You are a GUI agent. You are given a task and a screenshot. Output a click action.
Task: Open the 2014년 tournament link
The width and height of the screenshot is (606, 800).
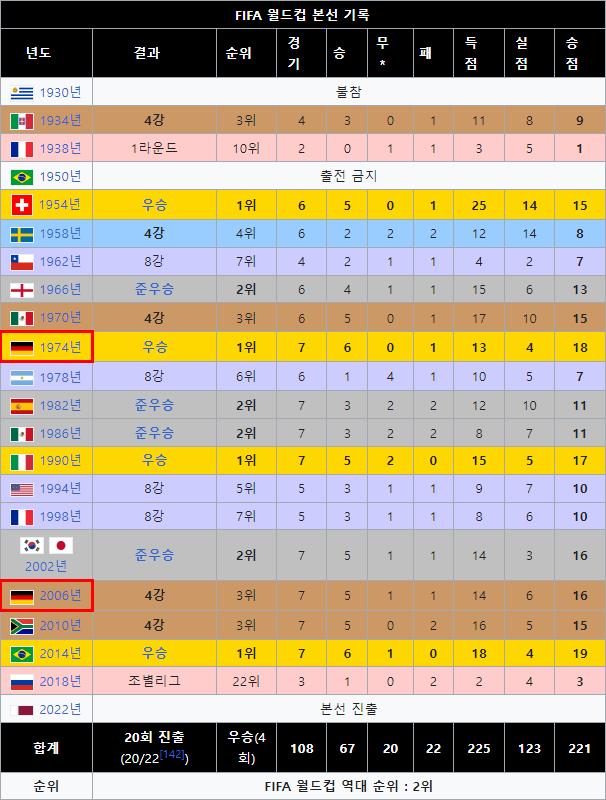point(61,653)
